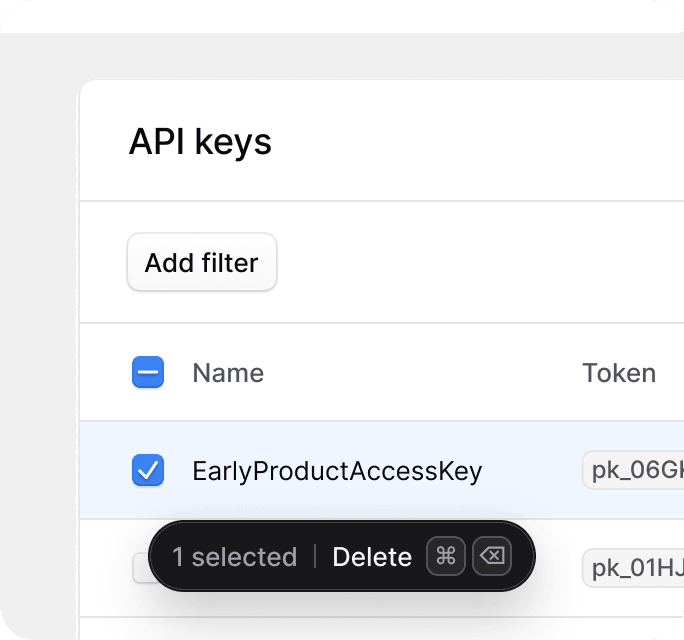Click the backspace key shortcut icon
The width and height of the screenshot is (684, 640).
tap(492, 556)
